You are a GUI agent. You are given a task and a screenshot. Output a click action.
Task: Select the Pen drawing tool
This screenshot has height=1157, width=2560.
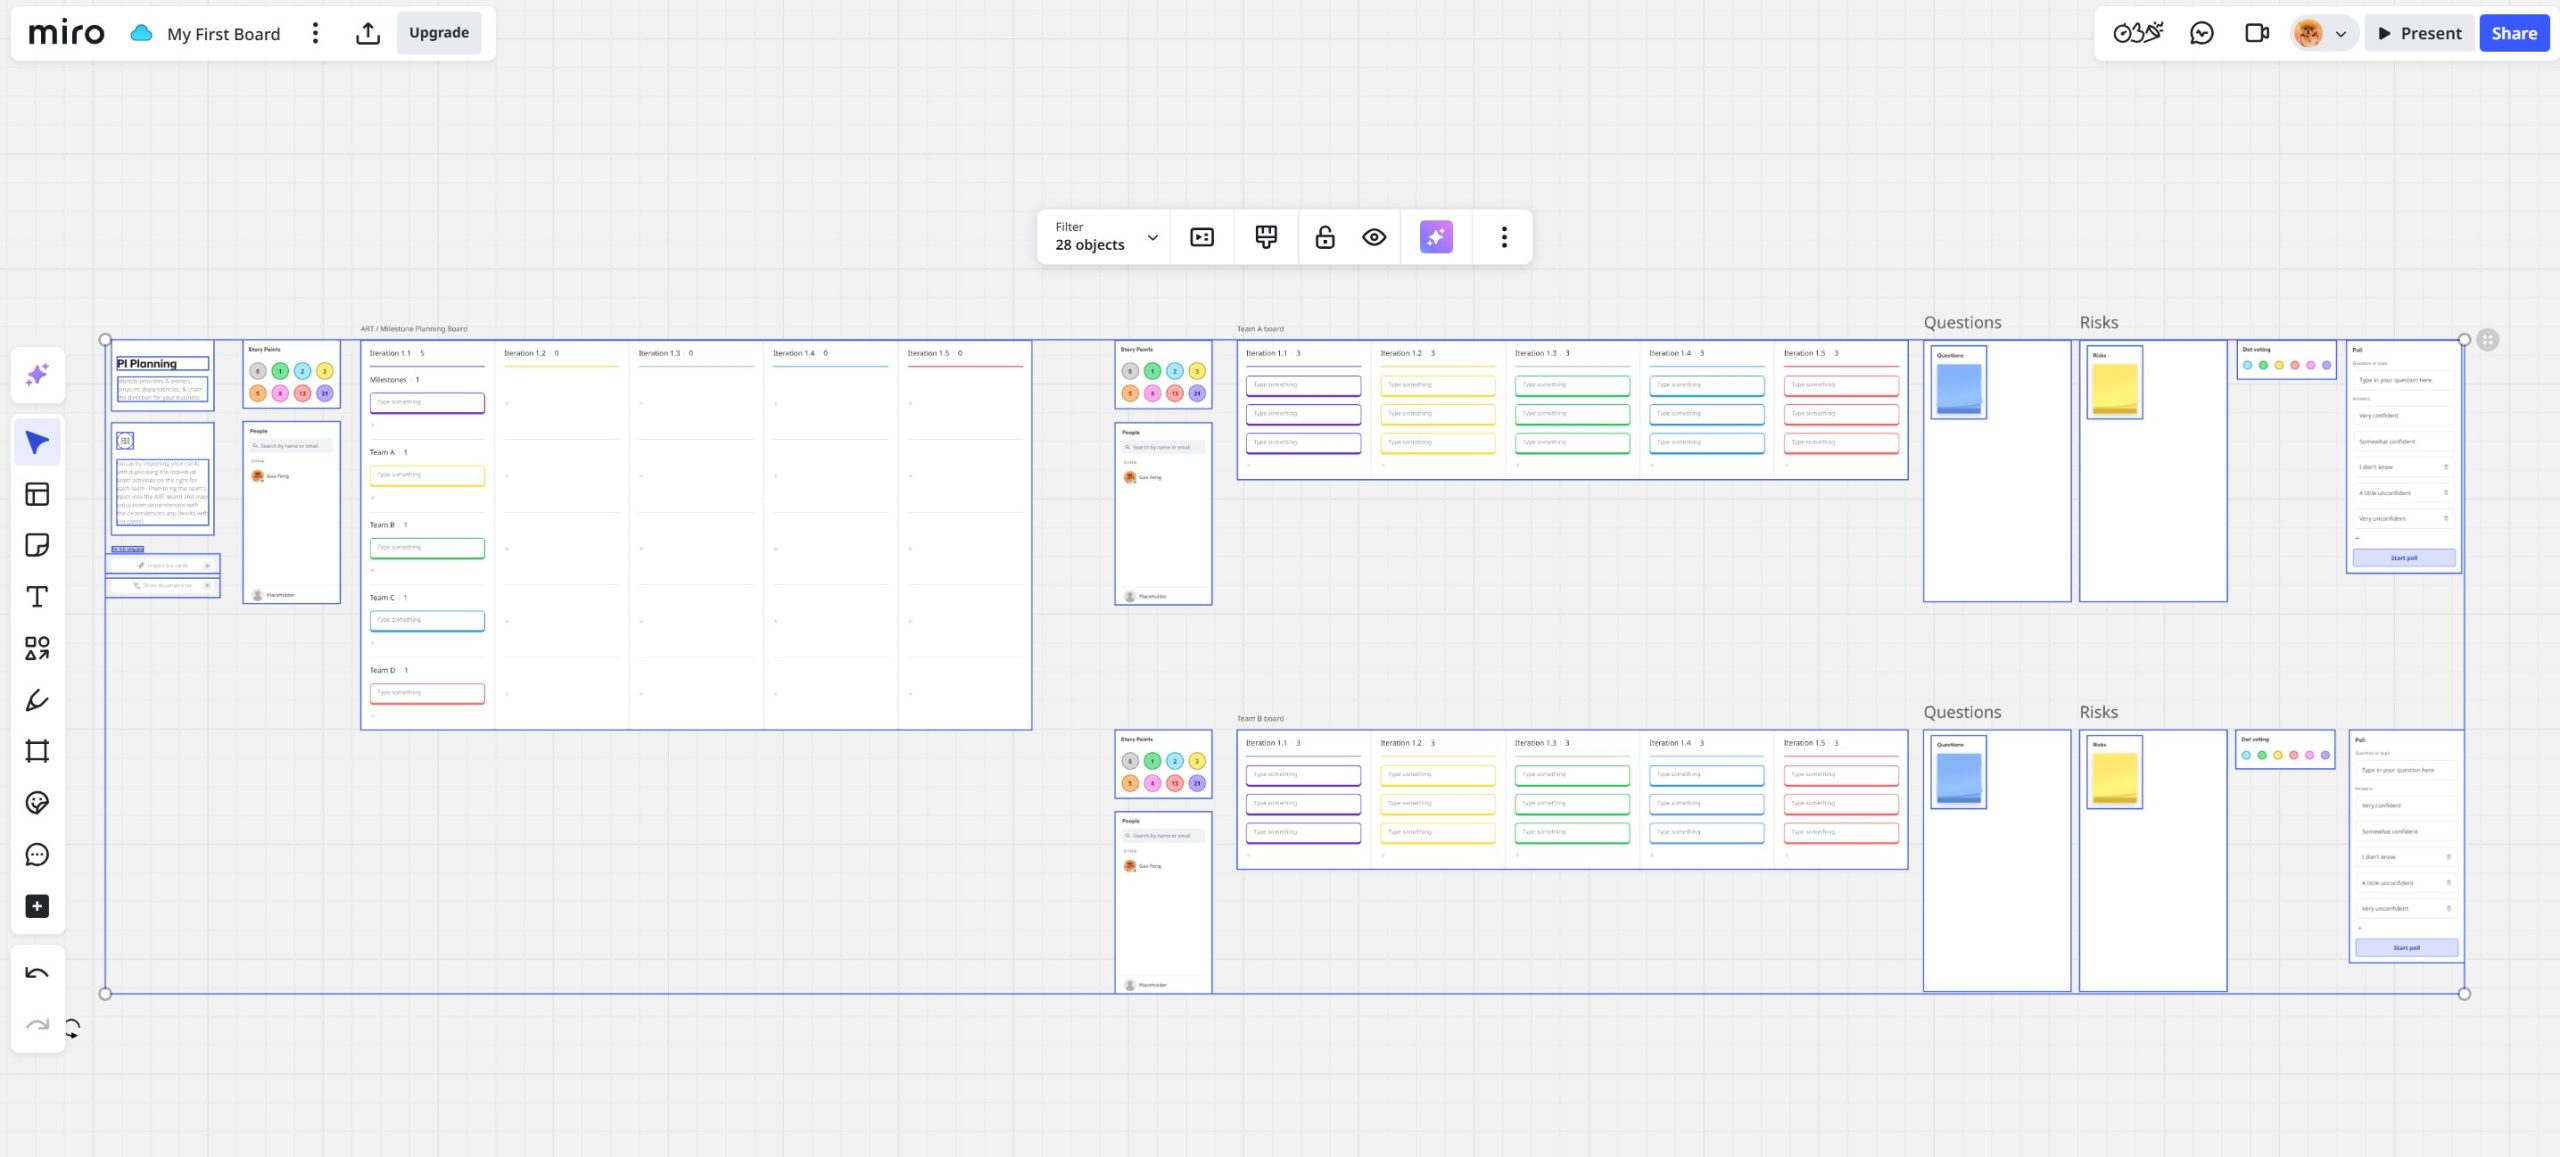pyautogui.click(x=37, y=700)
